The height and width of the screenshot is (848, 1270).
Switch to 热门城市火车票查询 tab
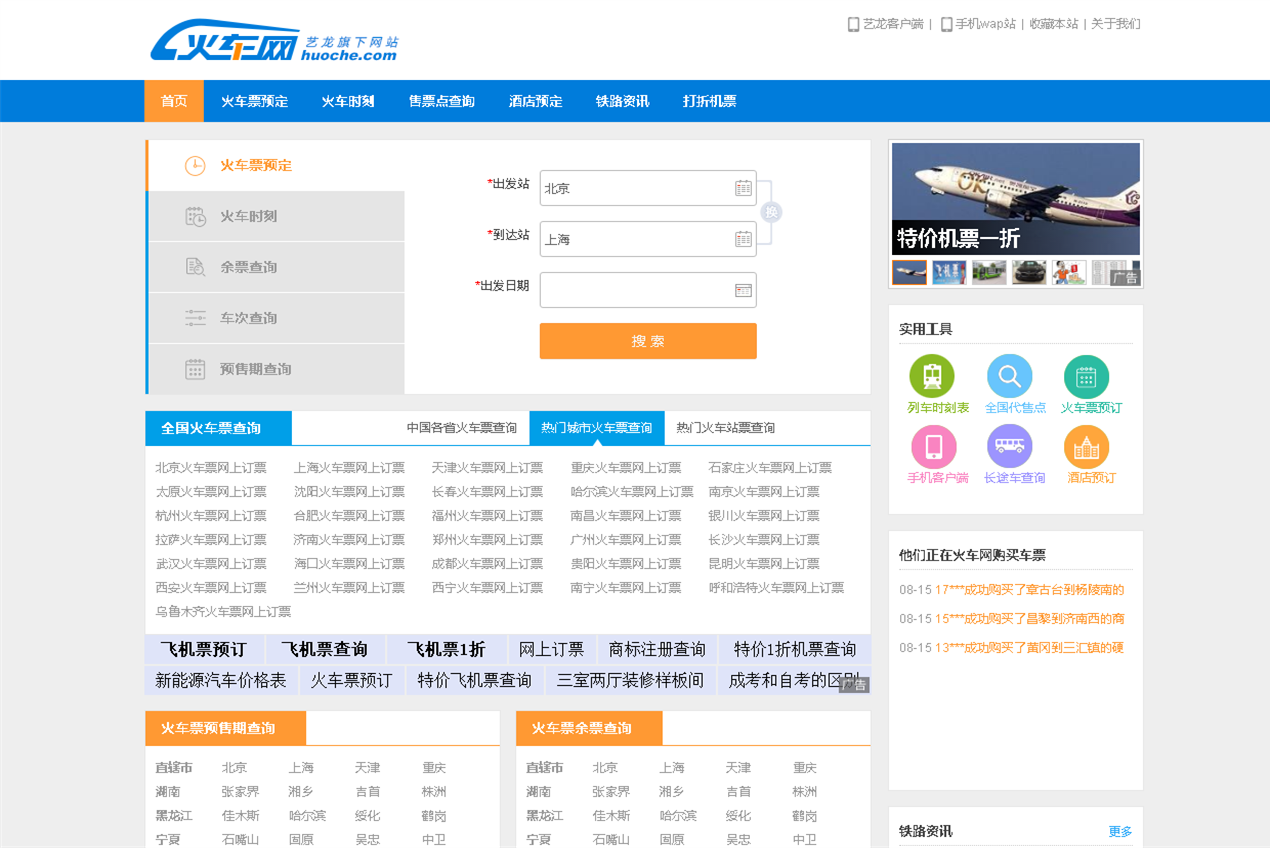pyautogui.click(x=597, y=428)
